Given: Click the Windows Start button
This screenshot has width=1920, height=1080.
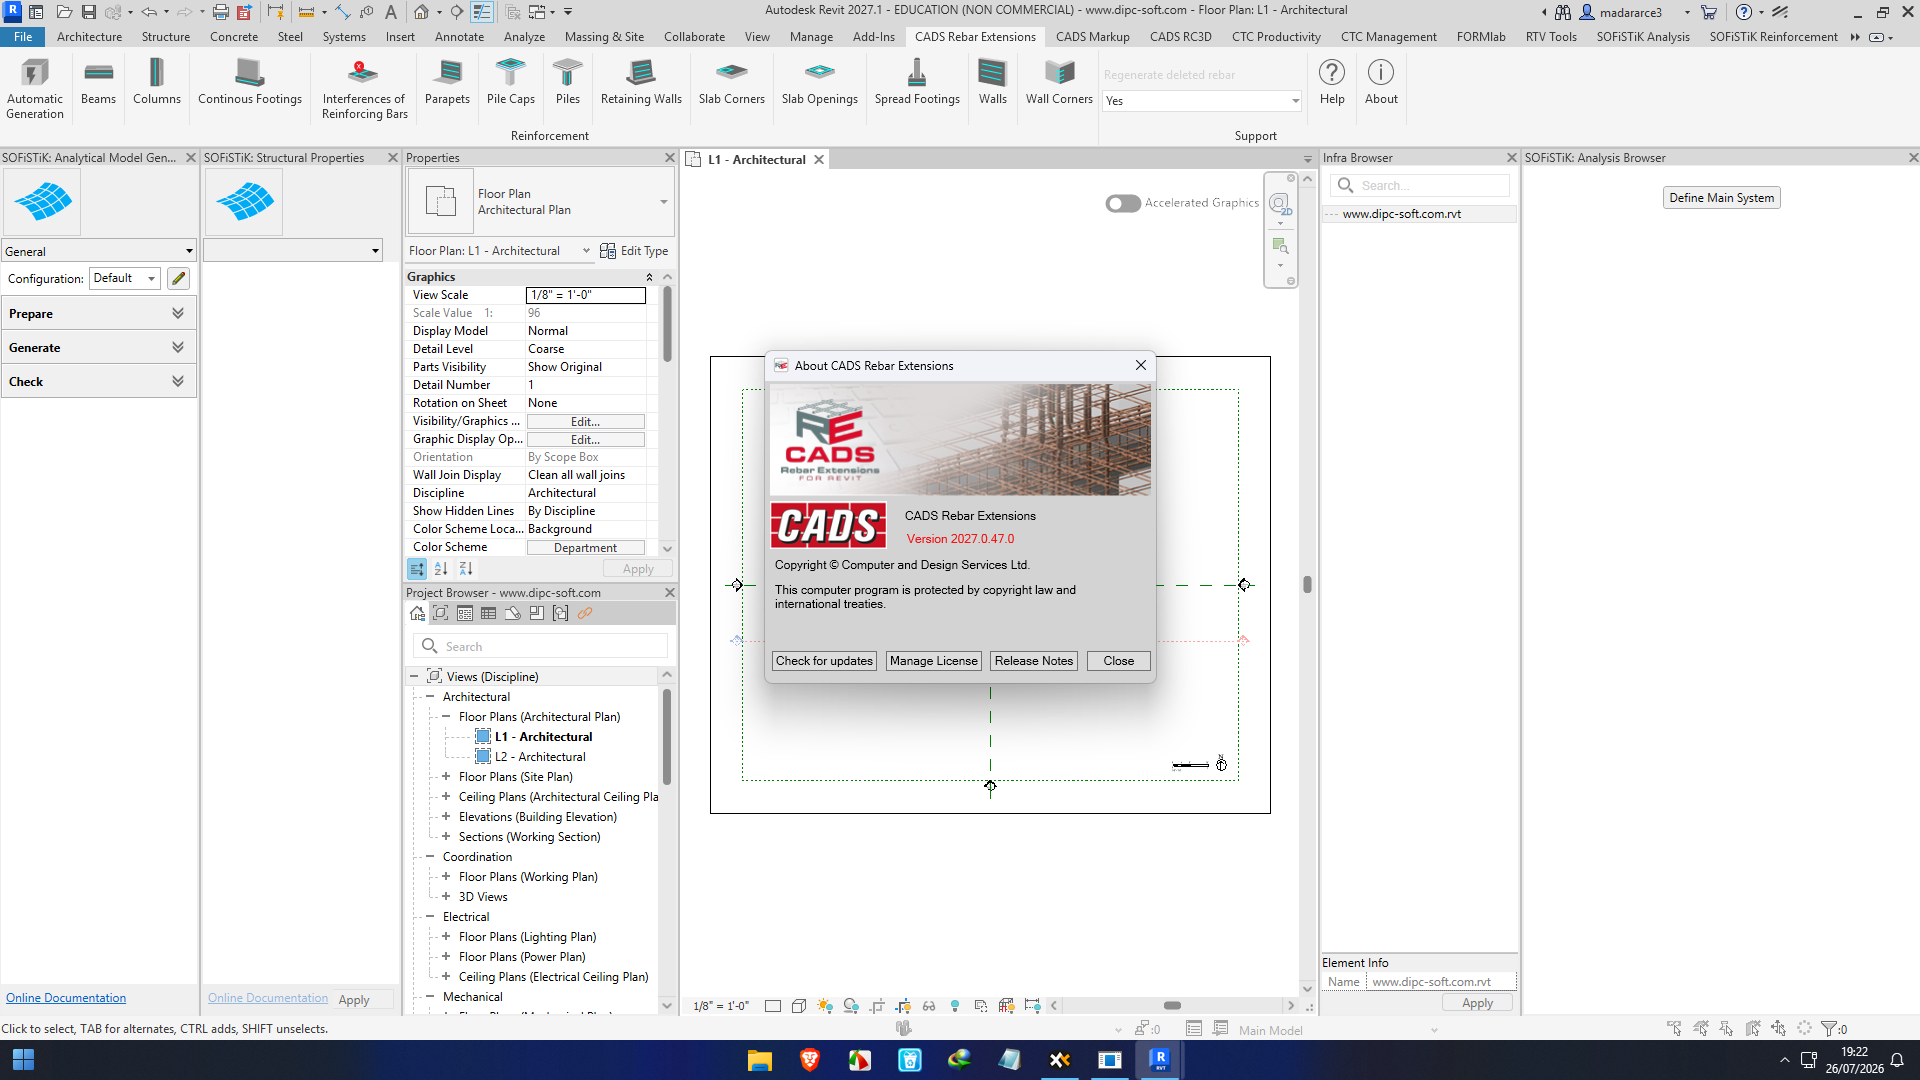Looking at the screenshot, I should [23, 1060].
